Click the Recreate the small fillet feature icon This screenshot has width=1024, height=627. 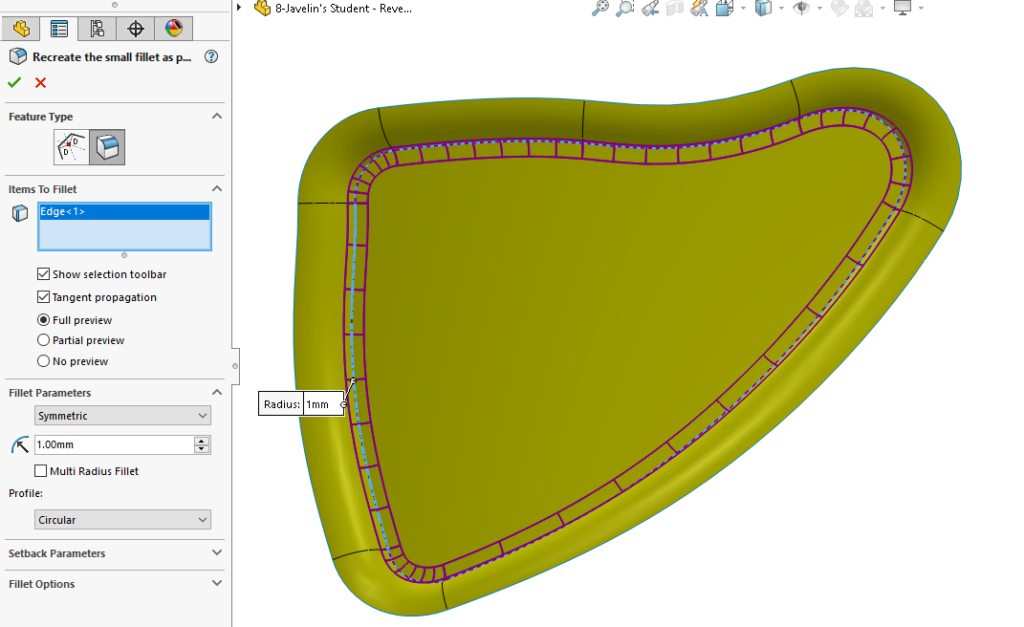[x=18, y=57]
